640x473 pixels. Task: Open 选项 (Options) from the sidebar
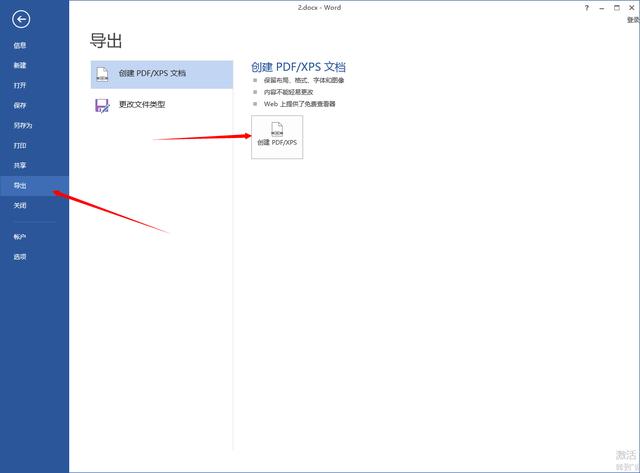[21, 257]
